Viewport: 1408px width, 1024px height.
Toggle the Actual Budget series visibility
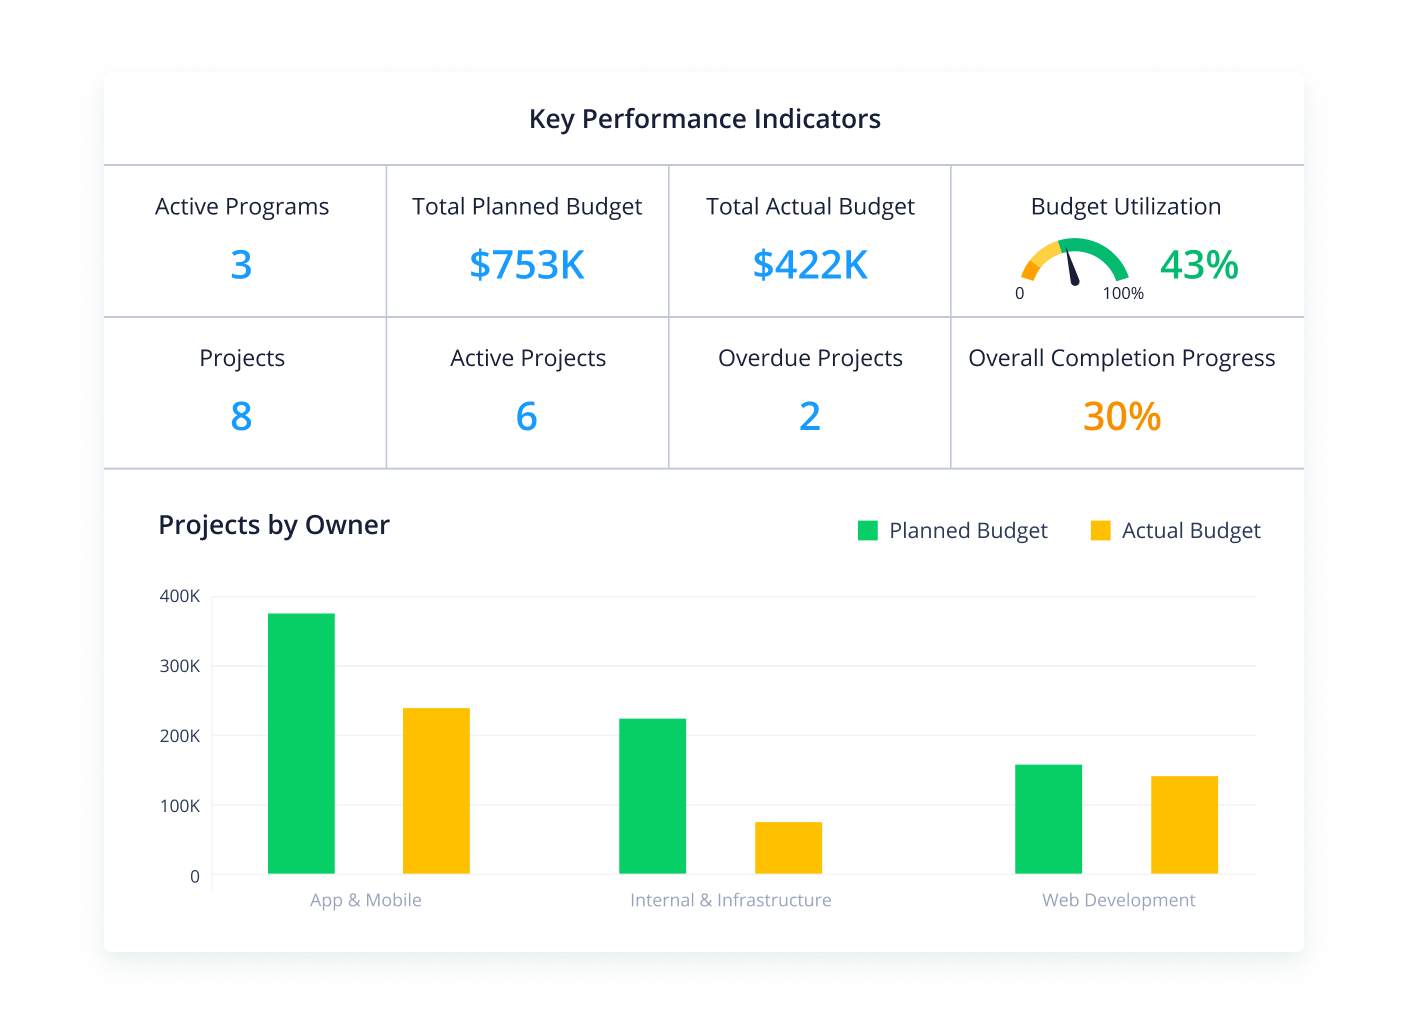[1191, 530]
